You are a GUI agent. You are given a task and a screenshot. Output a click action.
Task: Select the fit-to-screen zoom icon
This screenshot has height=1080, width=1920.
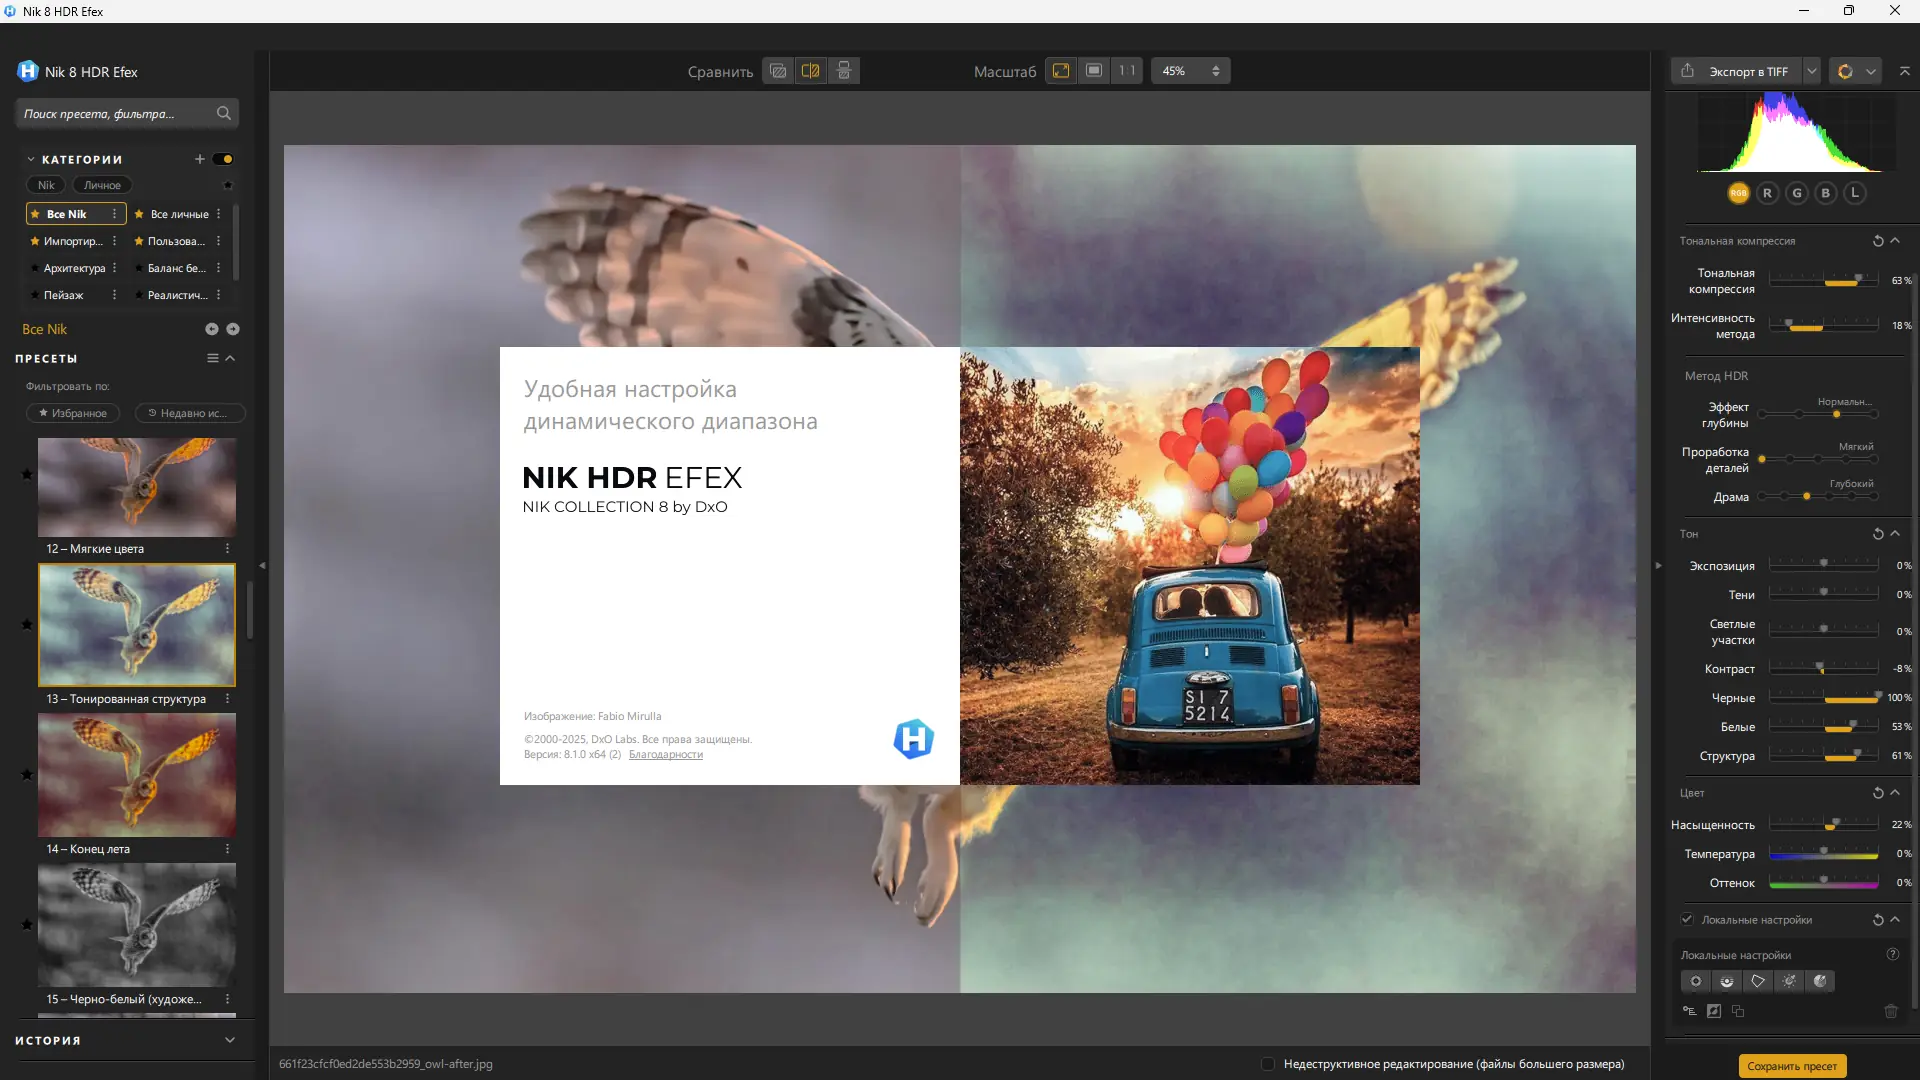tap(1061, 71)
